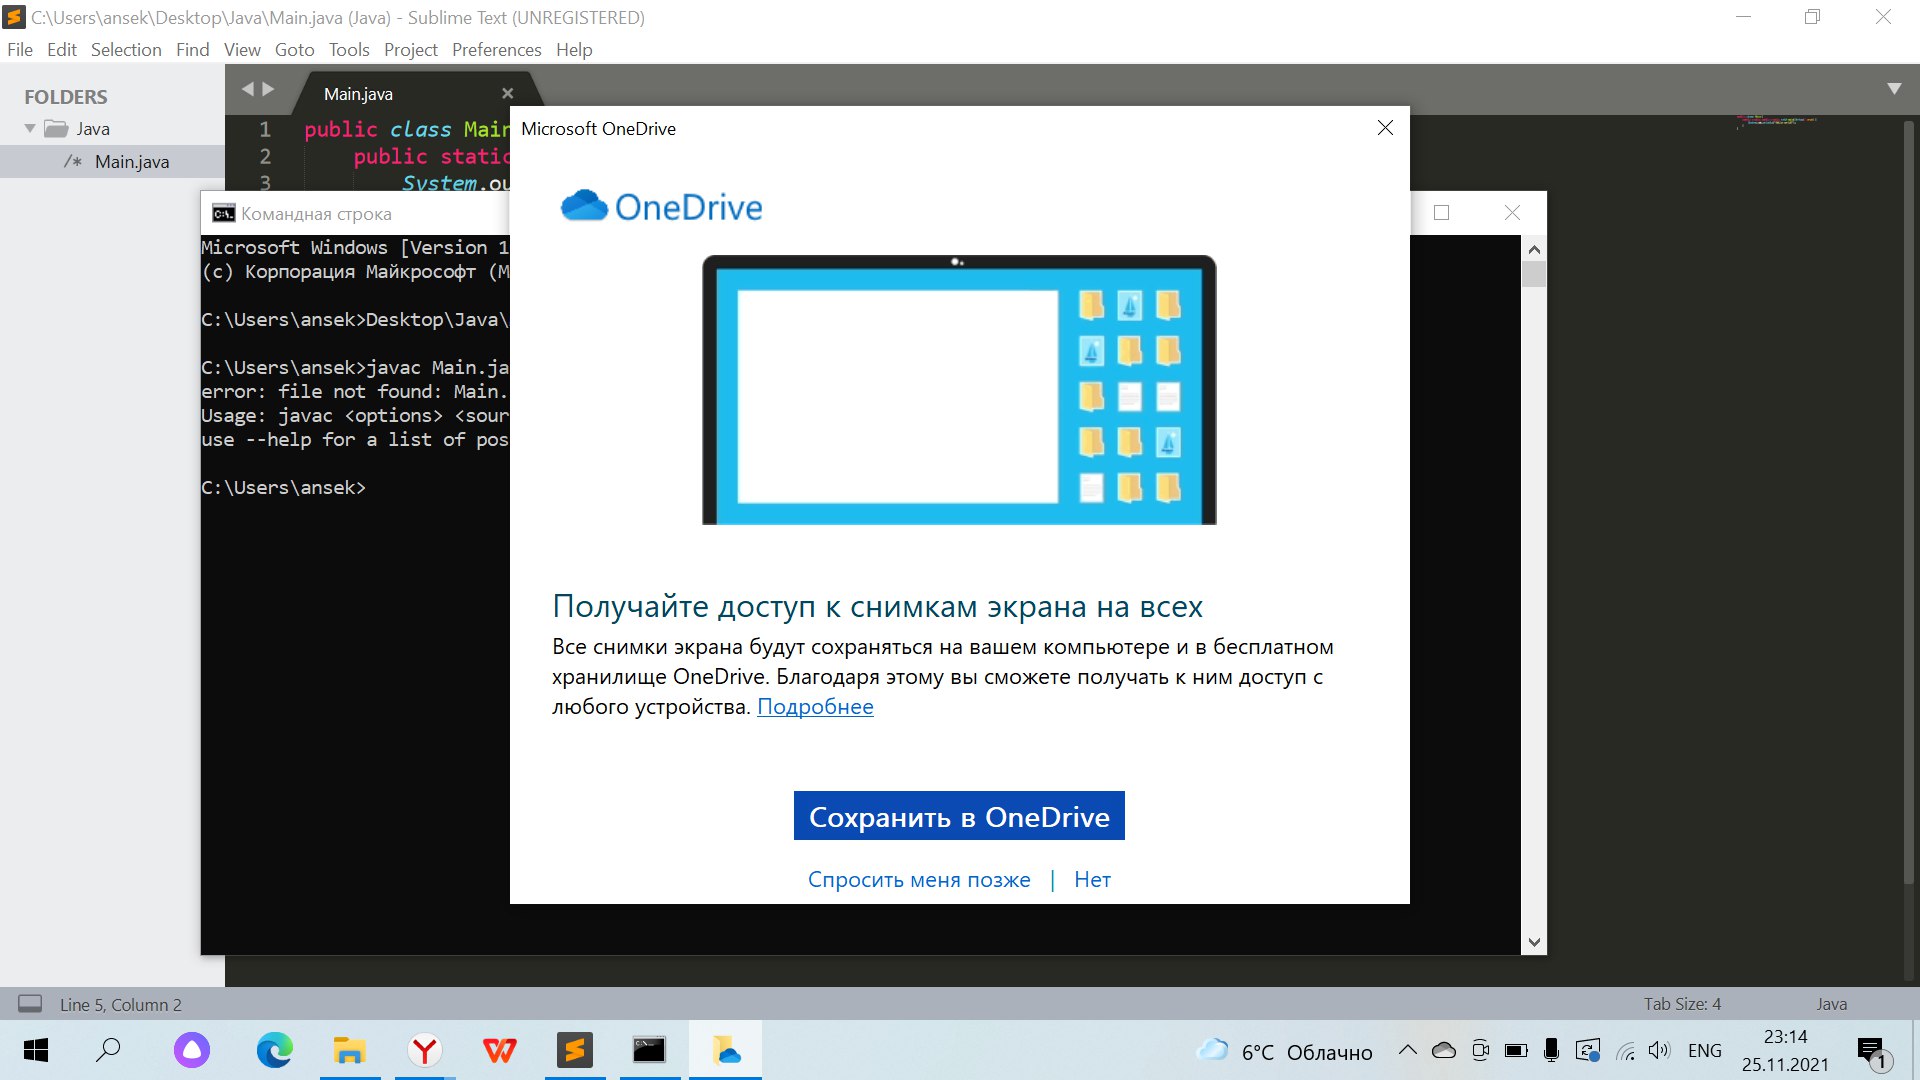Go to previous tab with left arrow
The image size is (1920, 1080).
pyautogui.click(x=247, y=89)
